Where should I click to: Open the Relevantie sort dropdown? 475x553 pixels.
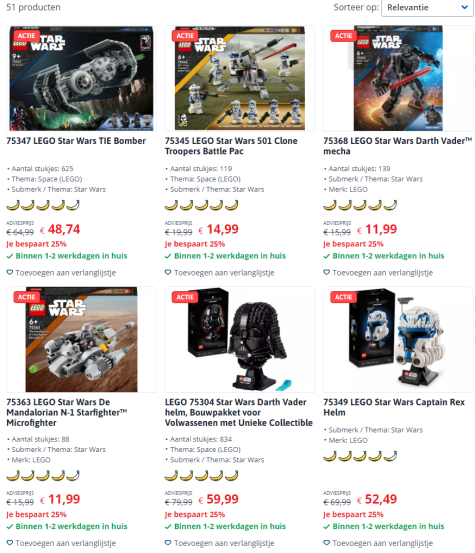tap(427, 7)
